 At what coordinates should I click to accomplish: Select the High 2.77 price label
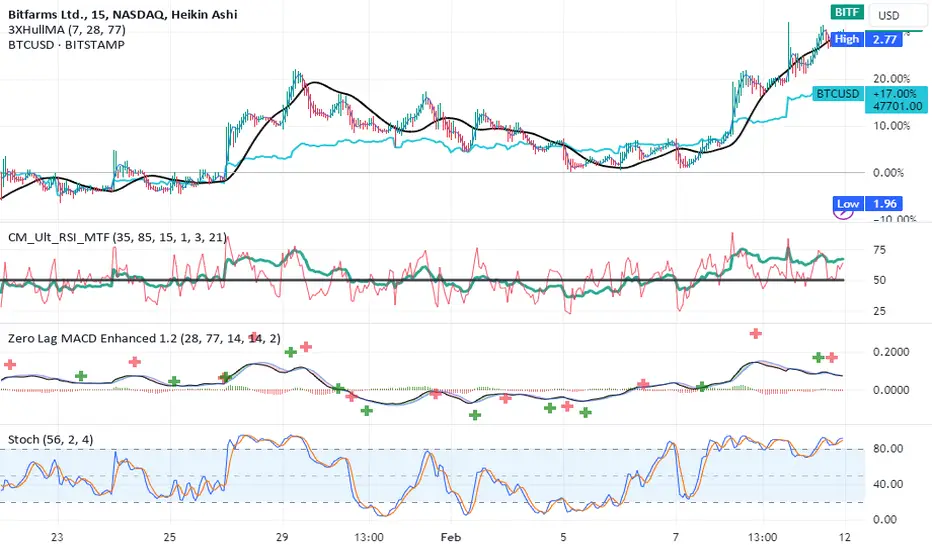(866, 39)
